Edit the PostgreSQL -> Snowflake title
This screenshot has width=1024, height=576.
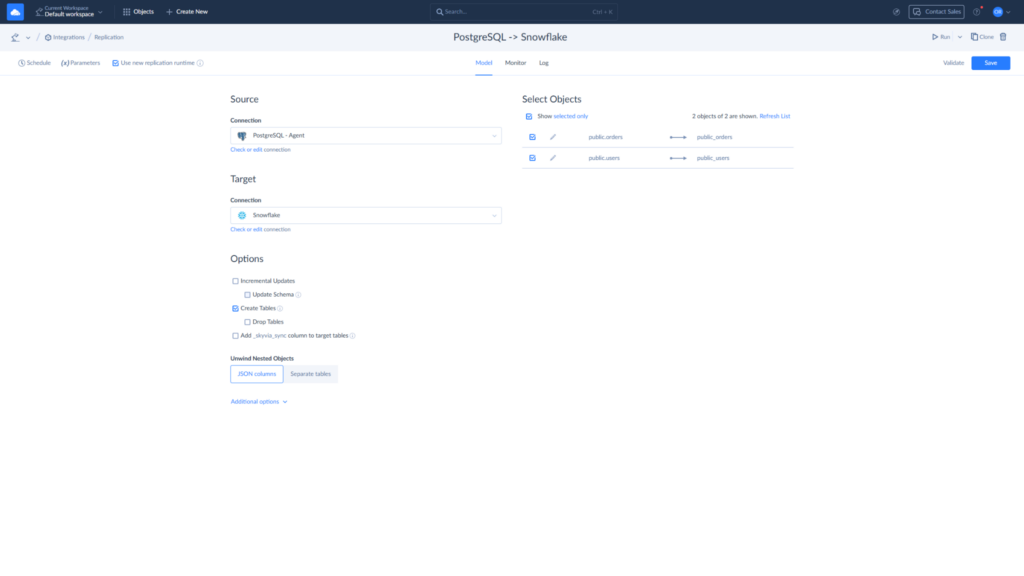tap(510, 37)
